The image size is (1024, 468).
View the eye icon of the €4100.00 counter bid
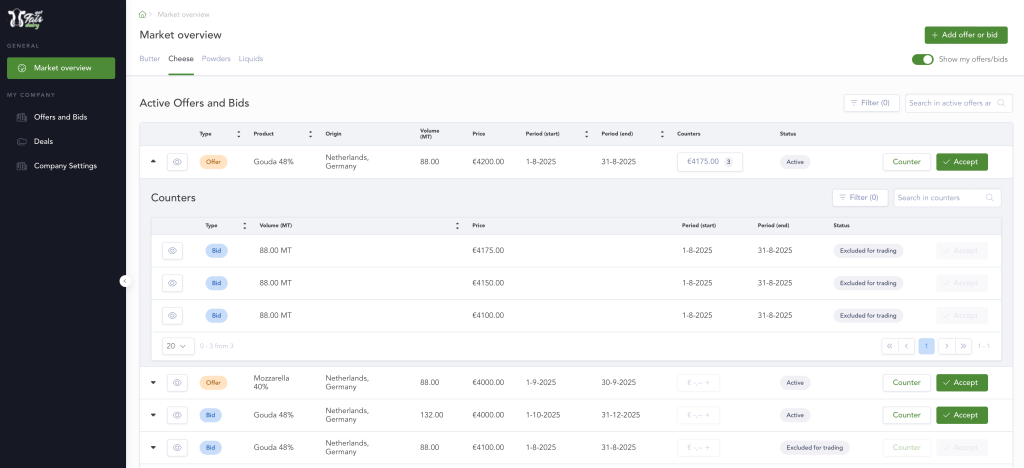click(172, 315)
